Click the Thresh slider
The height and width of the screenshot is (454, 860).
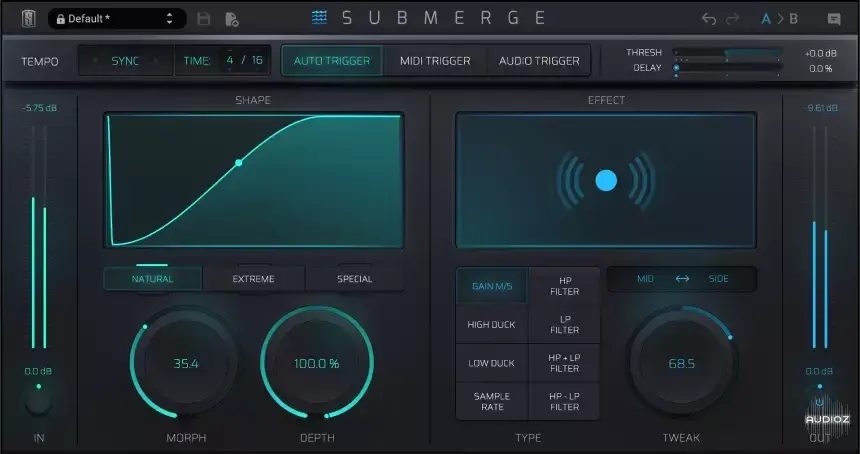point(726,52)
